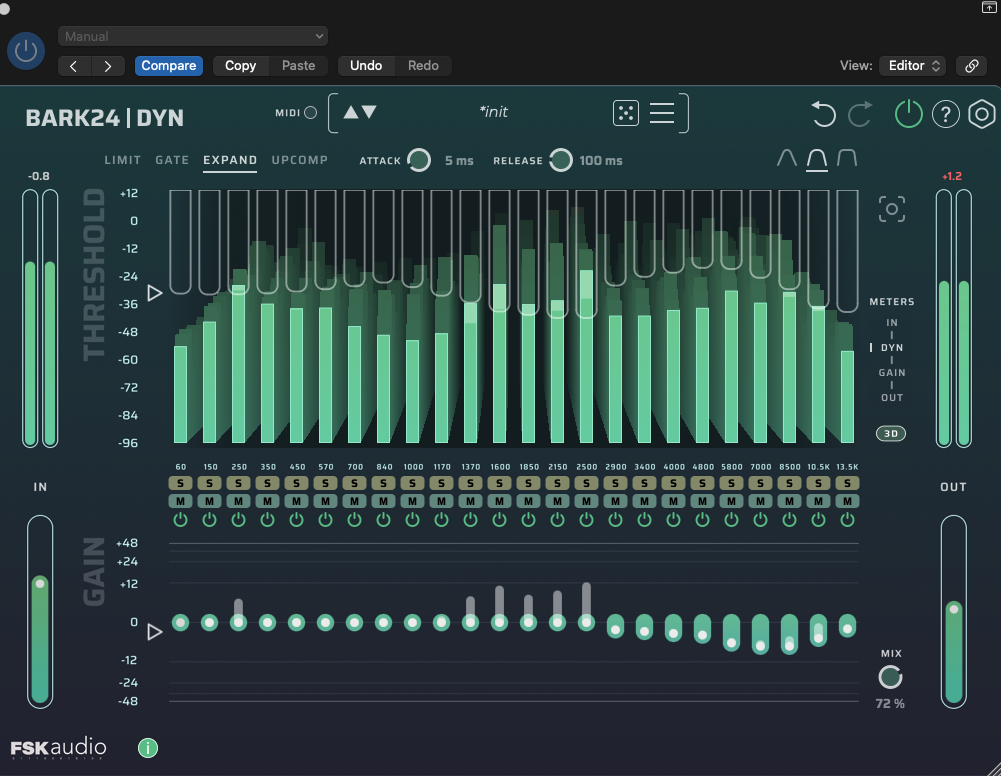Screen dimensions: 1001x776
Task: Click the 5 ms attack value
Action: pos(459,161)
